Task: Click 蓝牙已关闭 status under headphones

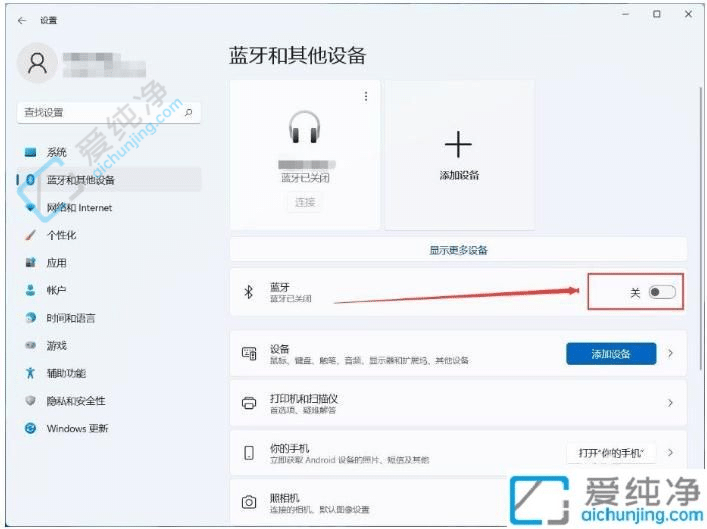Action: click(x=305, y=178)
